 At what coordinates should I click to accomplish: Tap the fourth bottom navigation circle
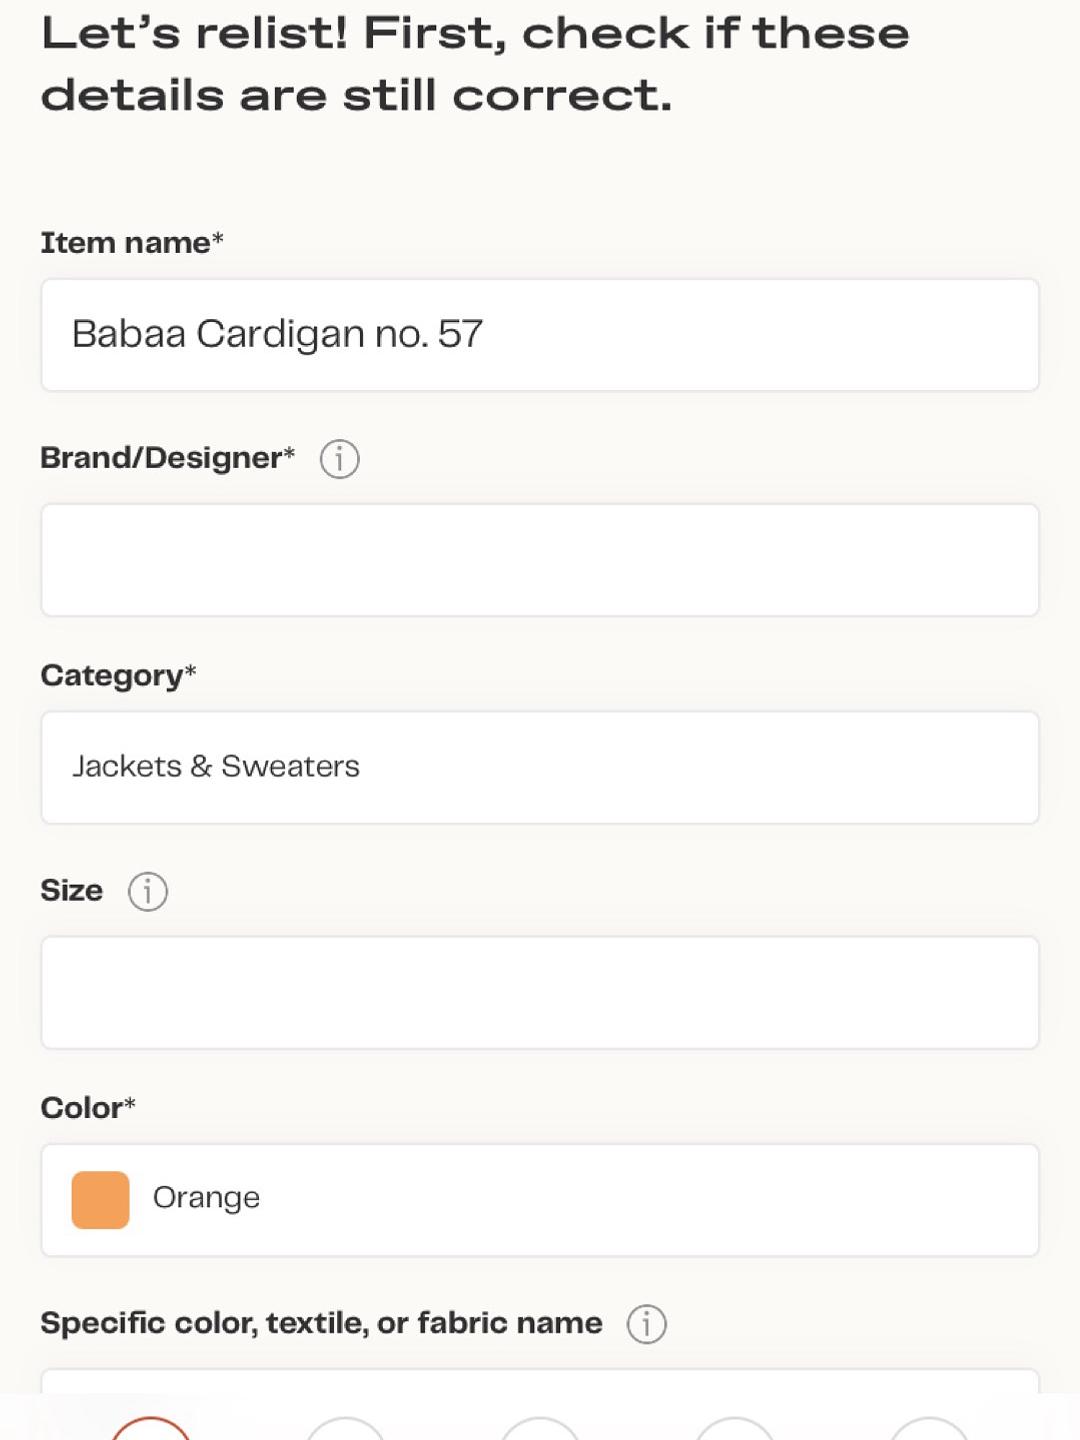tap(735, 1429)
